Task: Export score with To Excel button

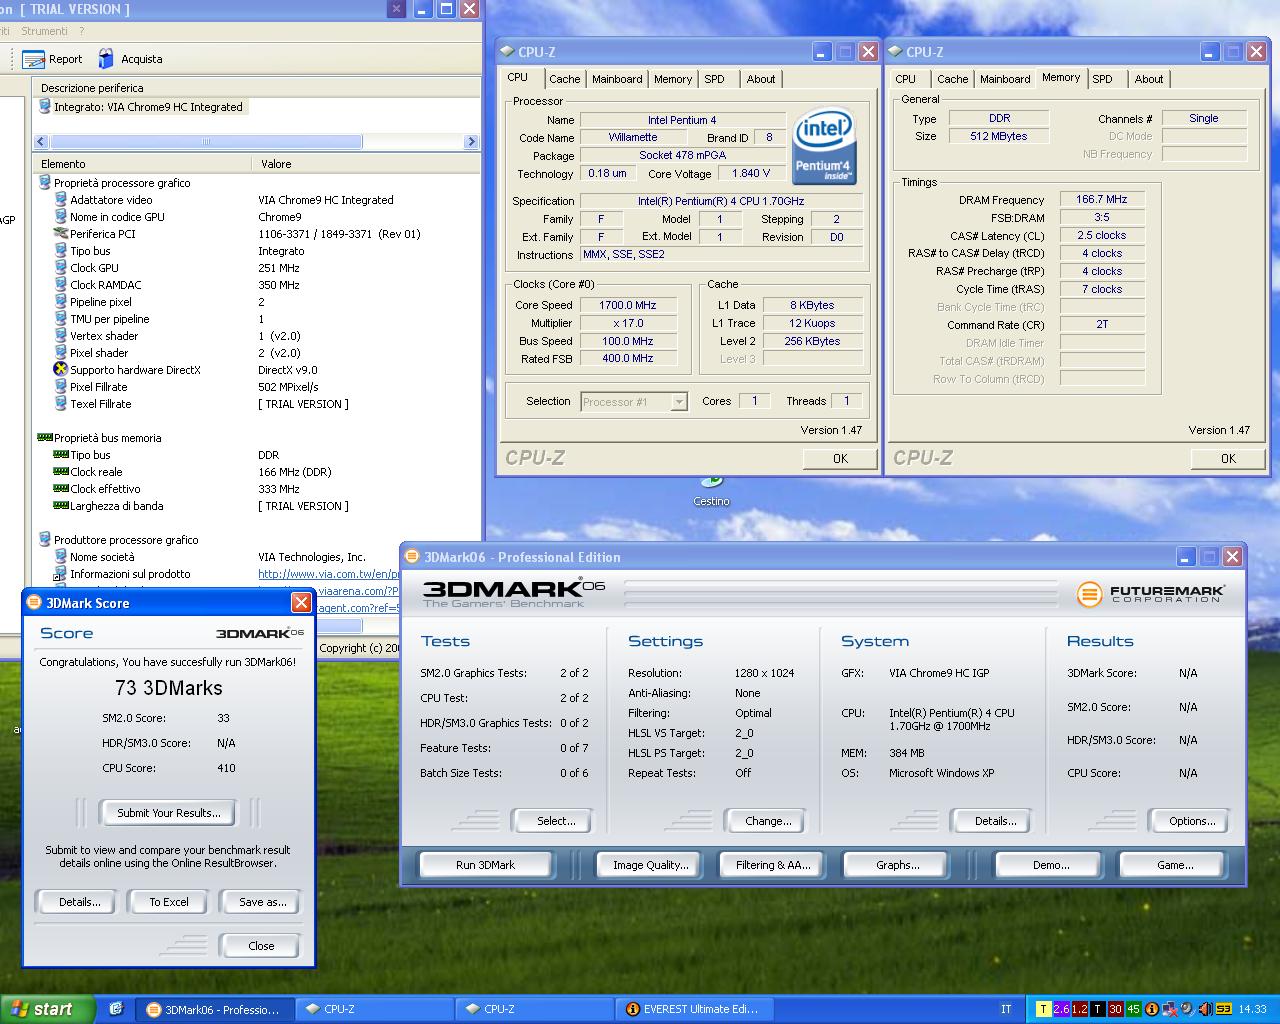Action: coord(168,902)
